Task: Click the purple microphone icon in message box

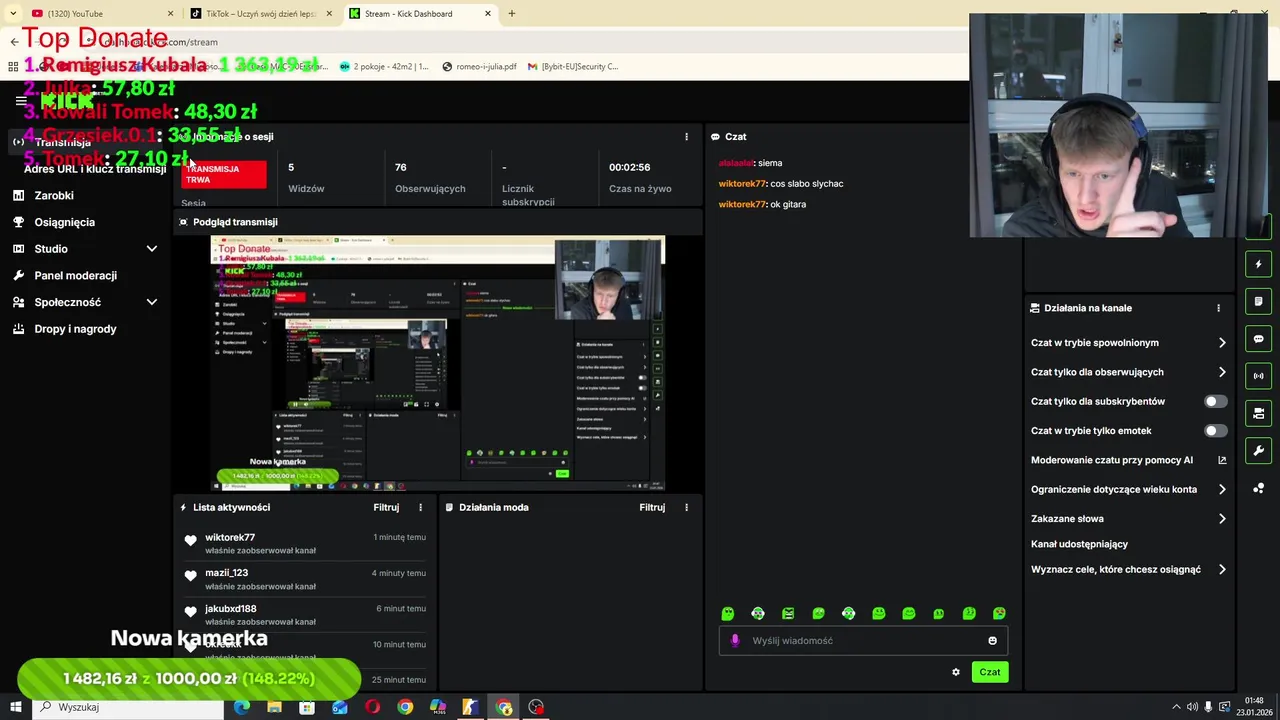Action: pyautogui.click(x=735, y=641)
